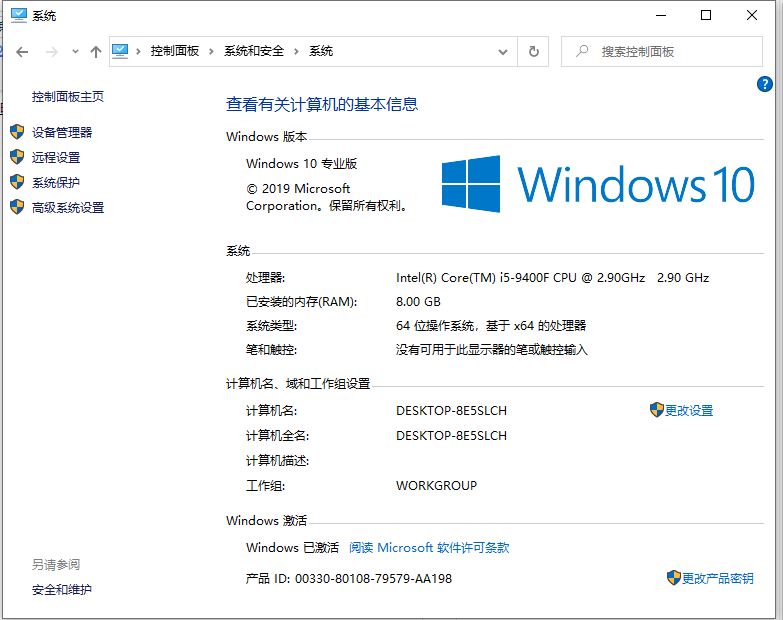The width and height of the screenshot is (783, 620).
Task: Click the search magnifier icon
Action: coord(582,51)
